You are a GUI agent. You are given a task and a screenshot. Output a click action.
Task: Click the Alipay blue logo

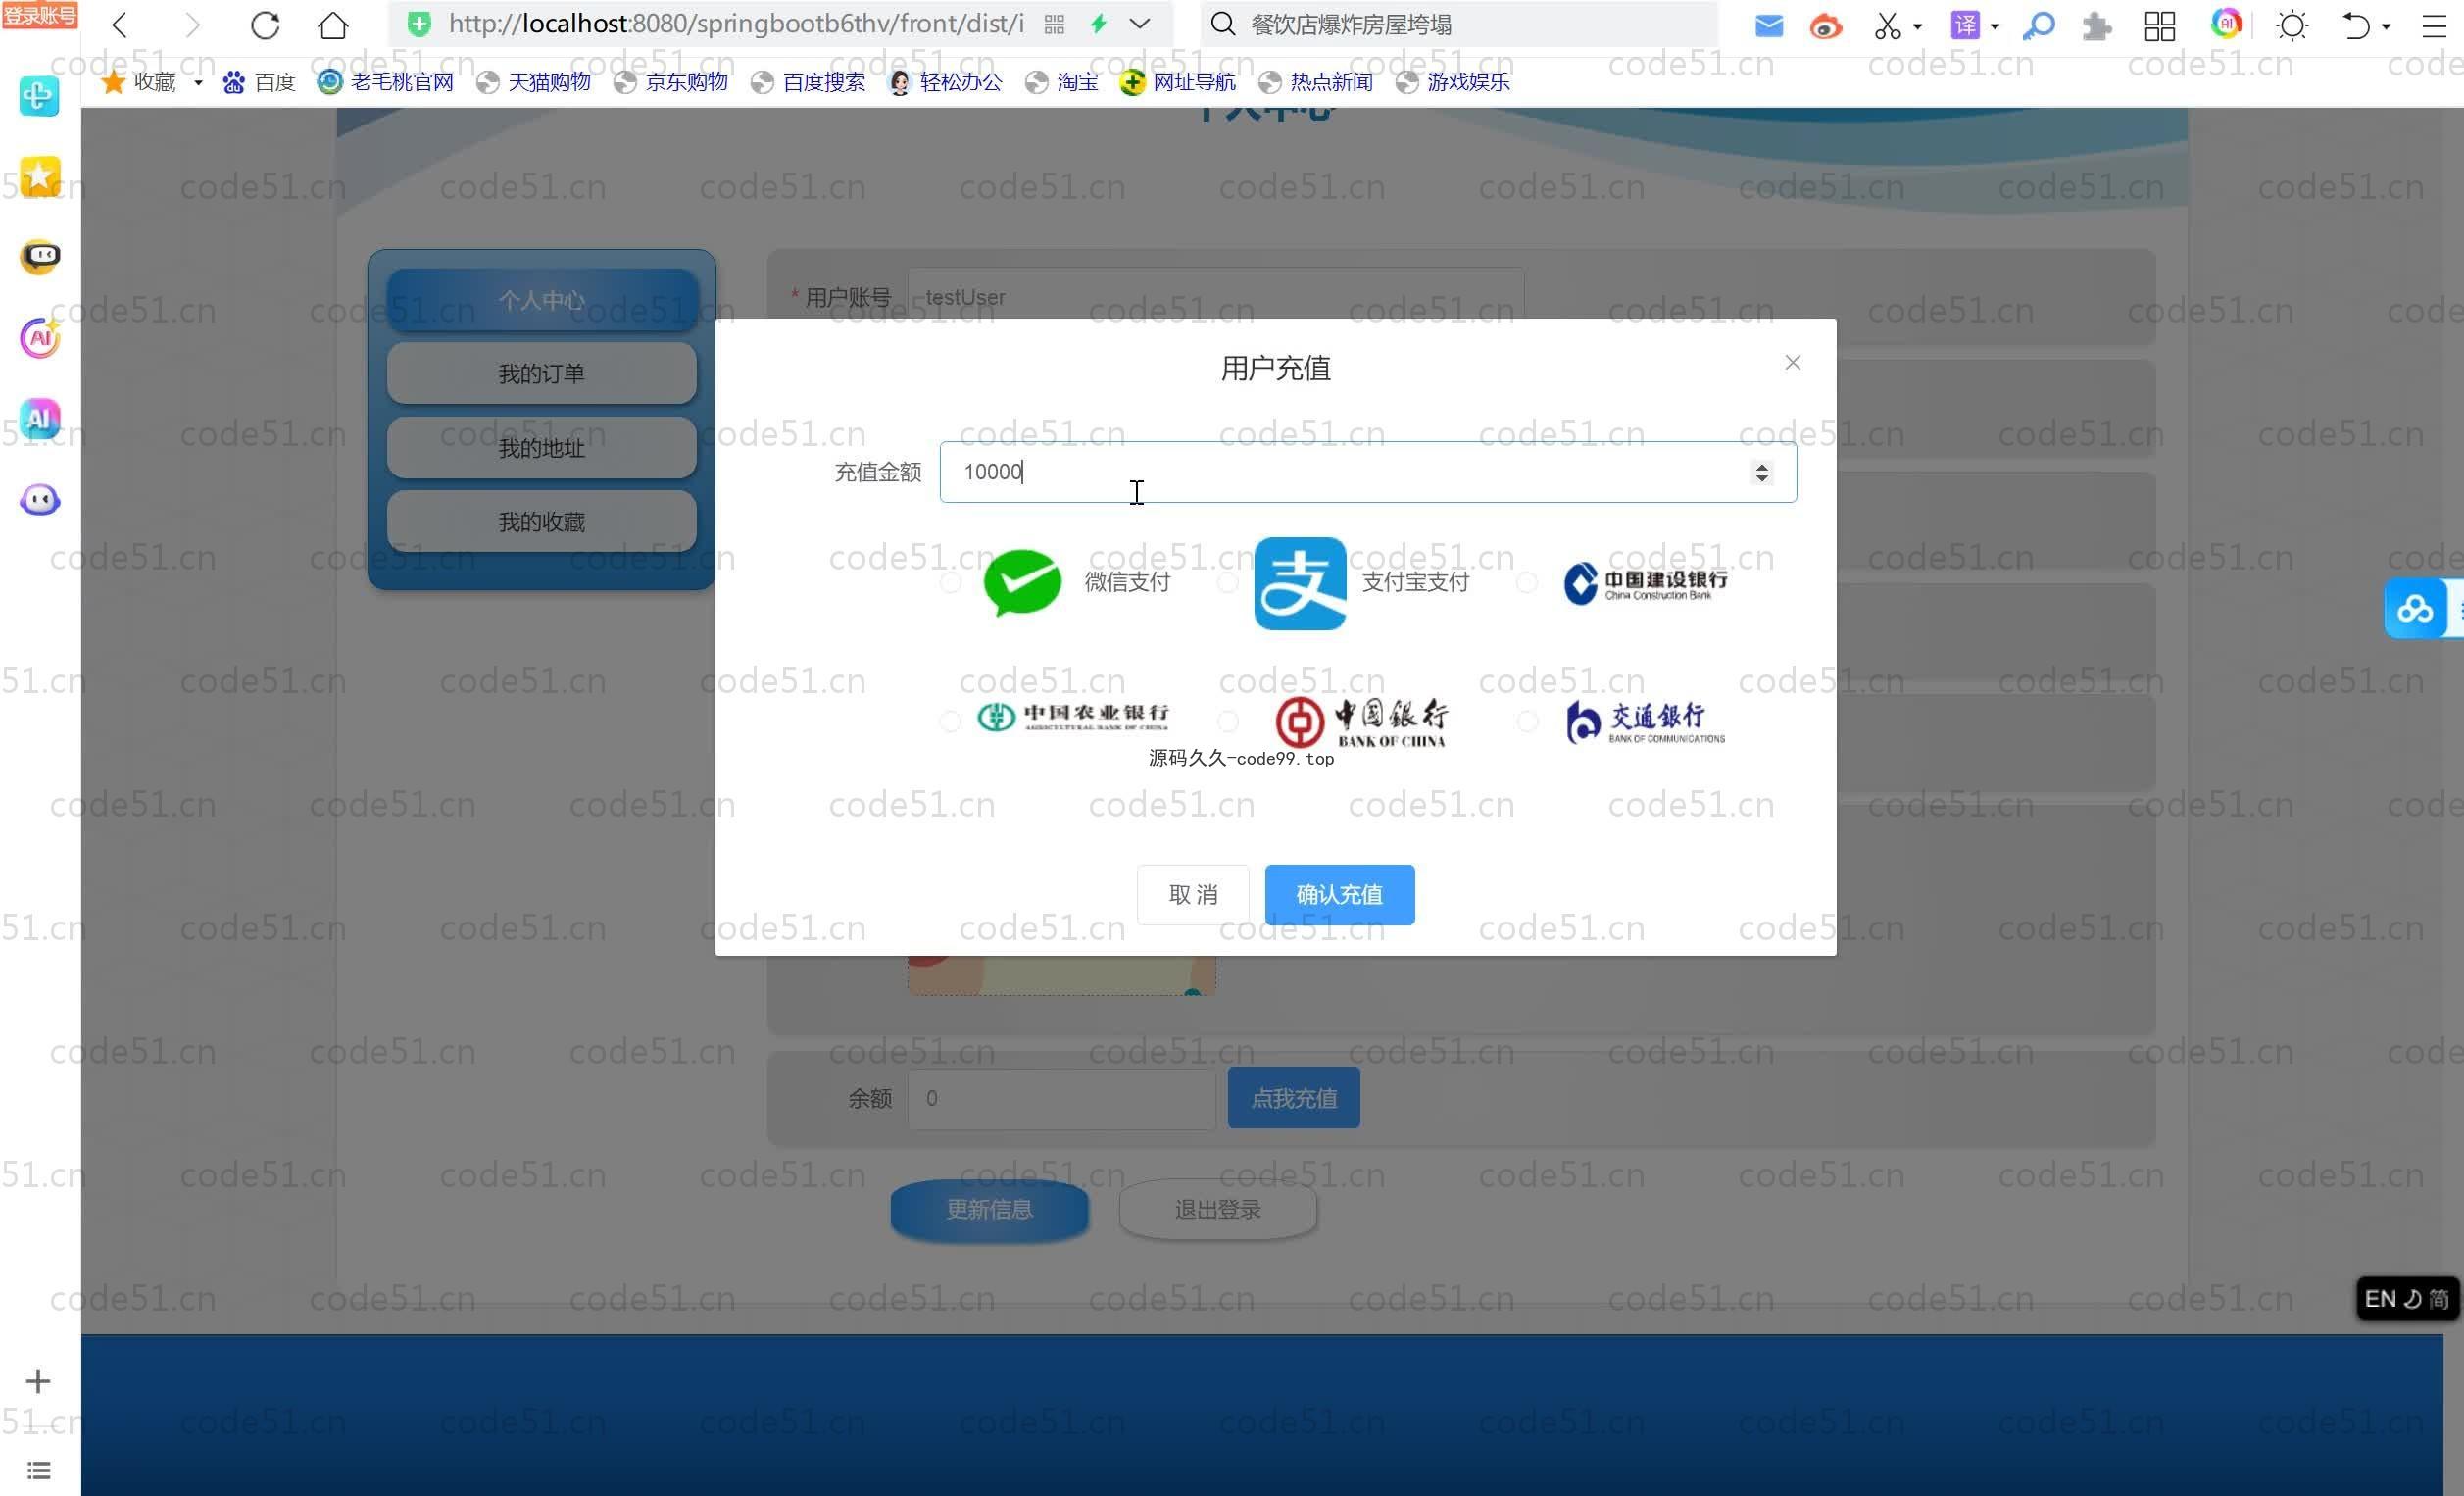(x=1299, y=583)
